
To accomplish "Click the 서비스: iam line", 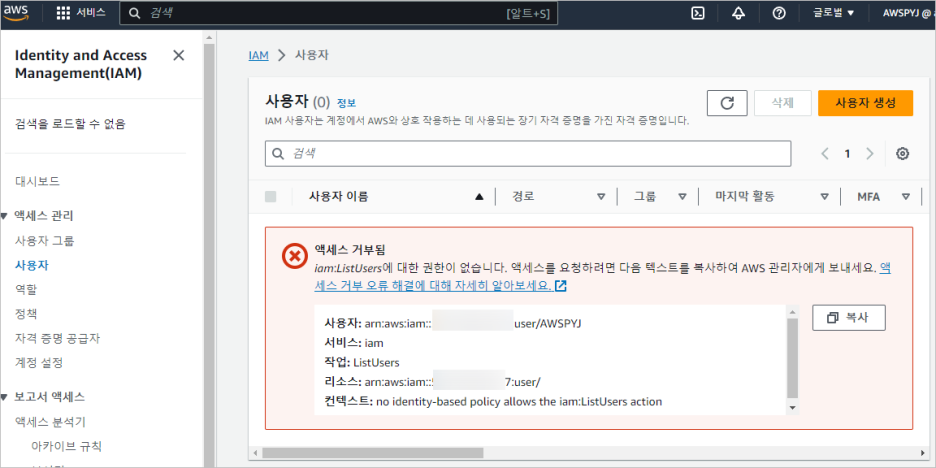I will [x=354, y=343].
